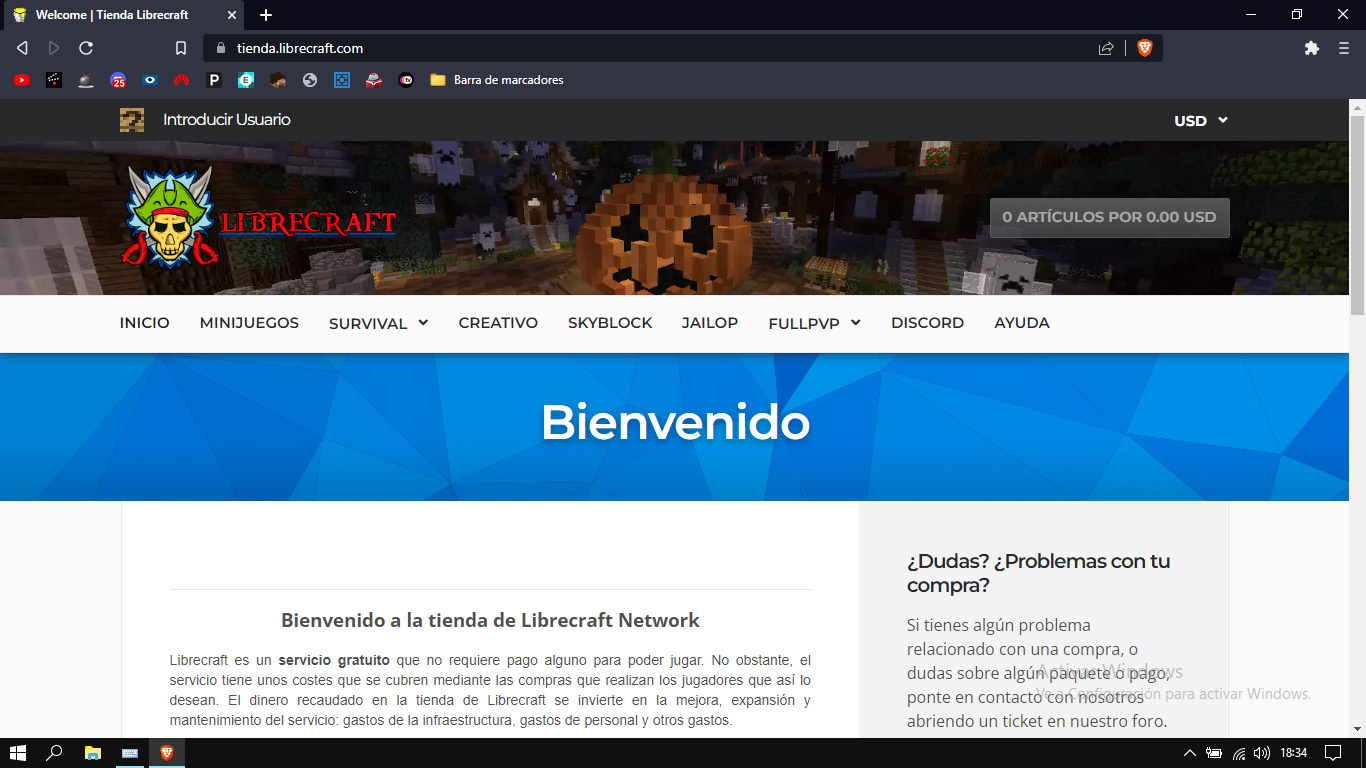Viewport: 1366px width, 768px height.
Task: Open the retro TV bookmark icon
Action: (86, 80)
